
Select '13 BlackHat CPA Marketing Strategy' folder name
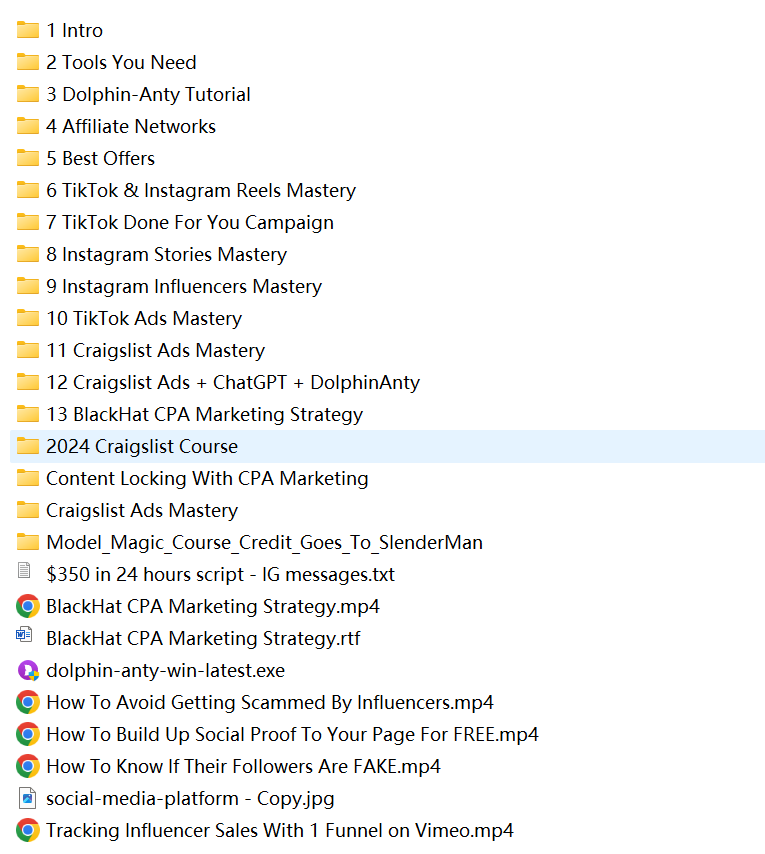tap(205, 415)
